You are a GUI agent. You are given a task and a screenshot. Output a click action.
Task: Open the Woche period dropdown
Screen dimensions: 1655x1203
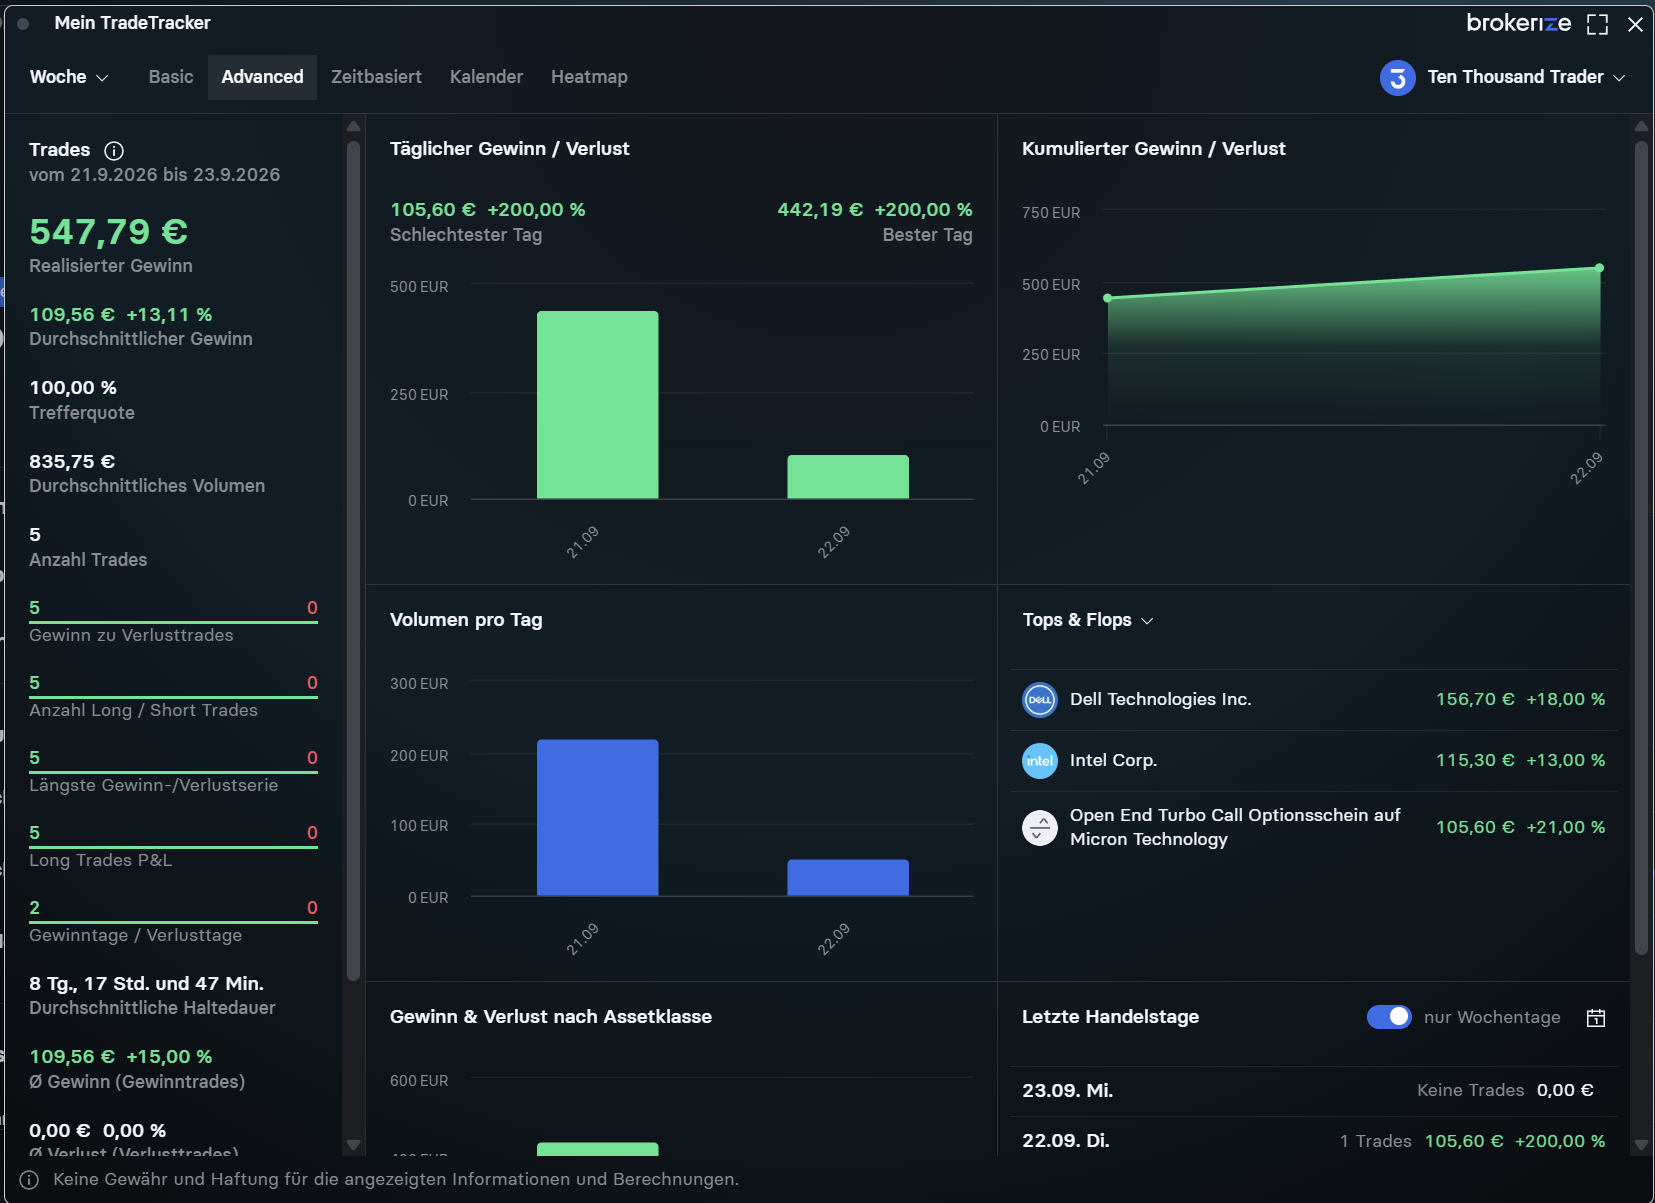(x=69, y=77)
